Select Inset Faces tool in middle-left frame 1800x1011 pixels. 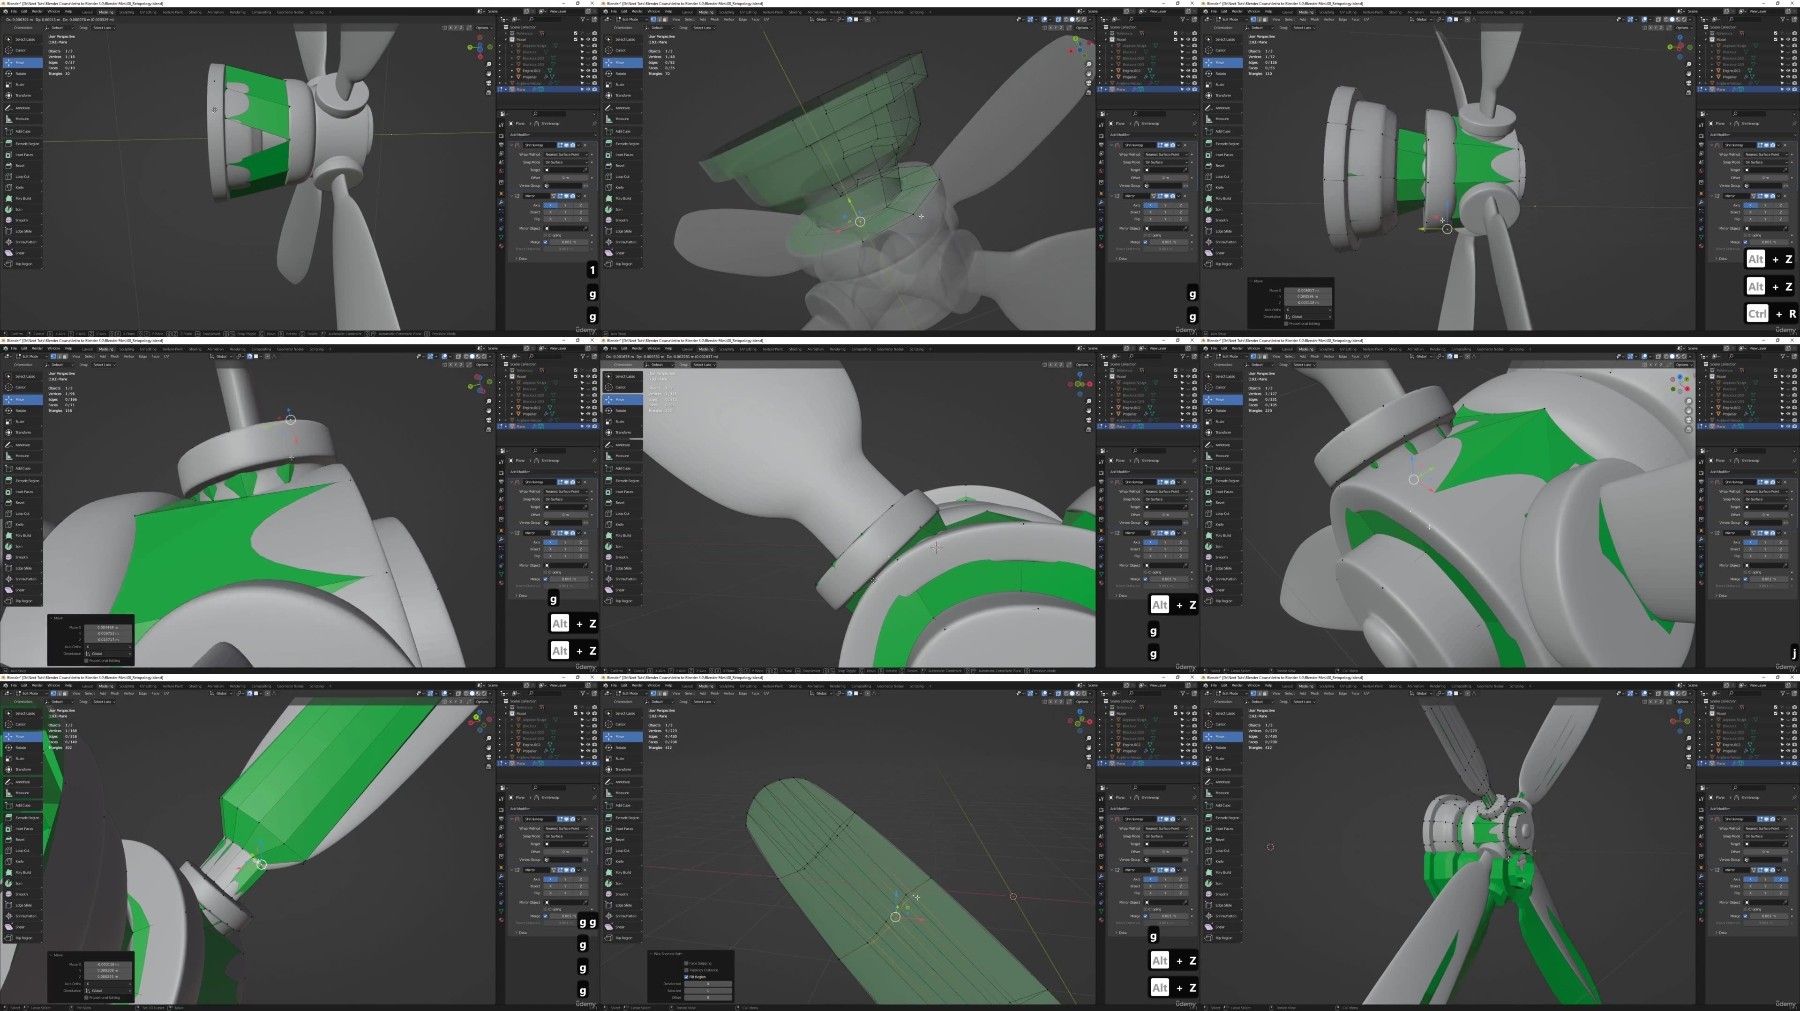(x=23, y=492)
